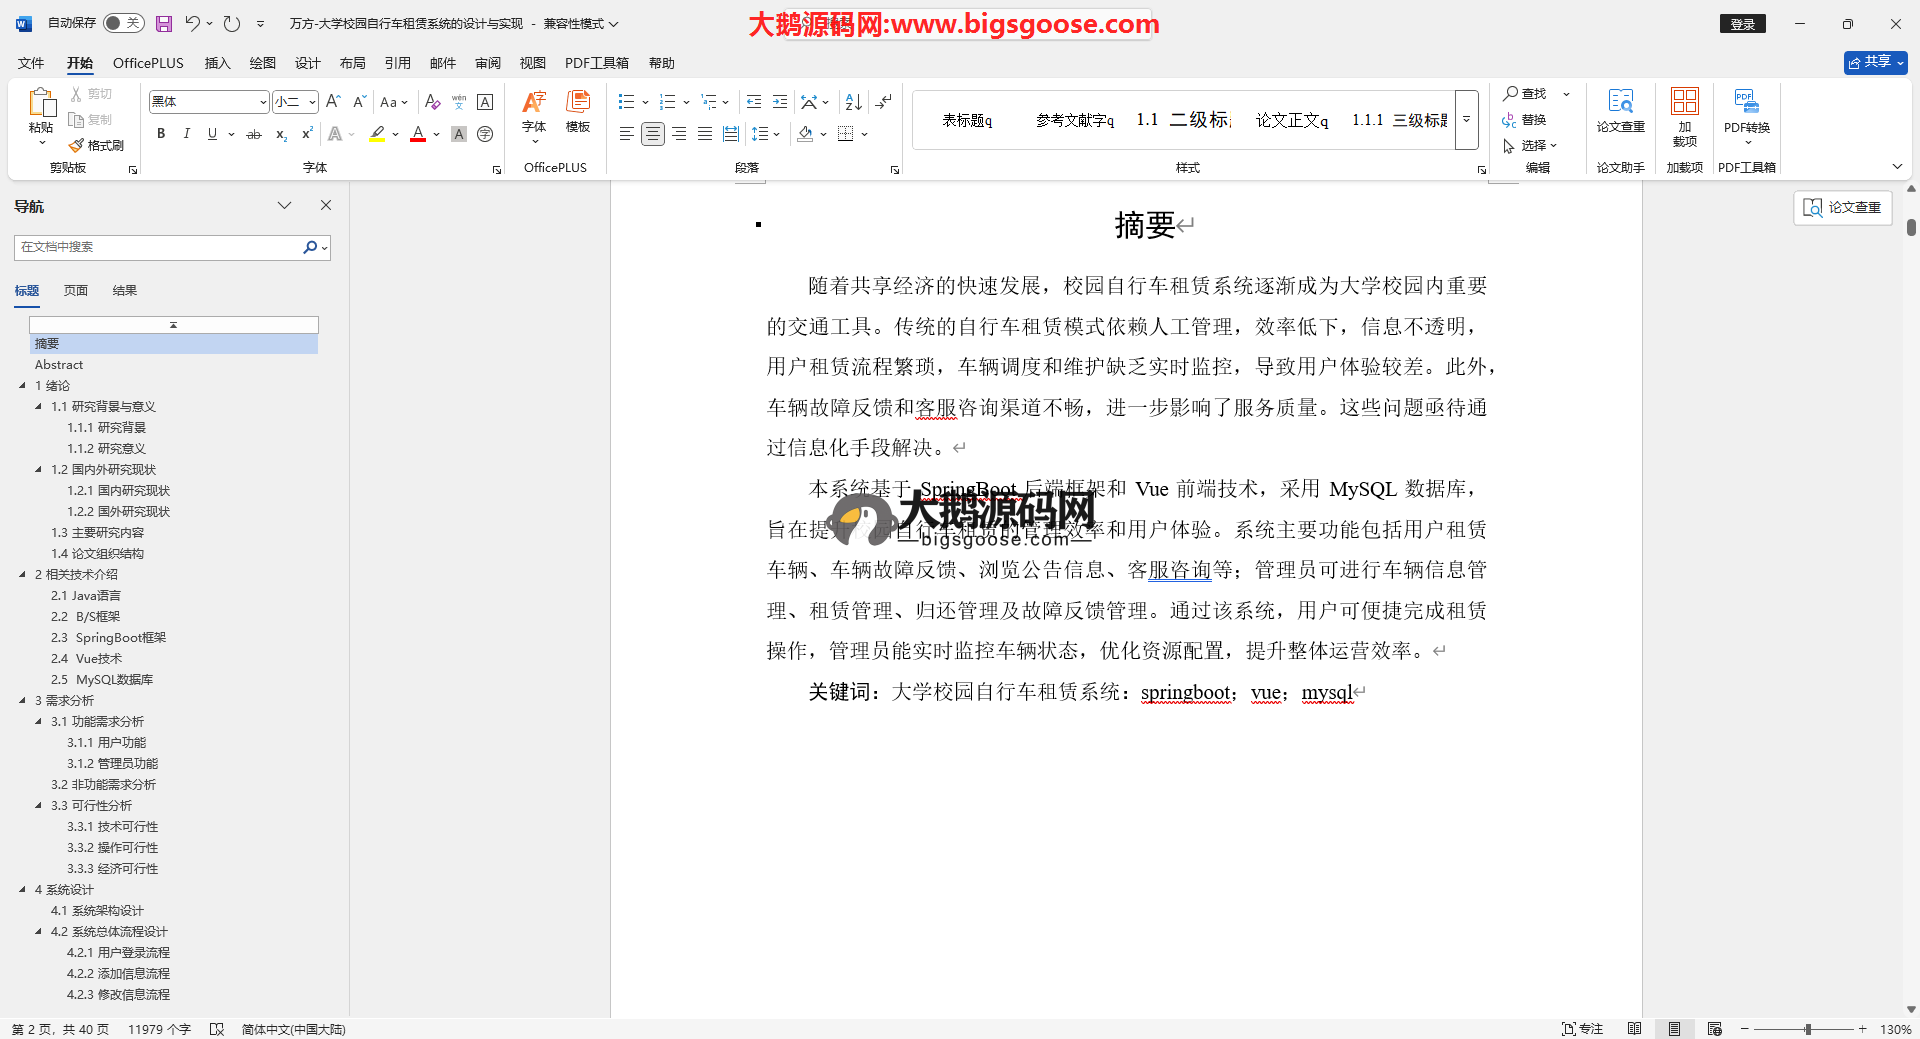Click the zoom slider in status bar
This screenshot has width=1920, height=1039.
point(1807,1029)
